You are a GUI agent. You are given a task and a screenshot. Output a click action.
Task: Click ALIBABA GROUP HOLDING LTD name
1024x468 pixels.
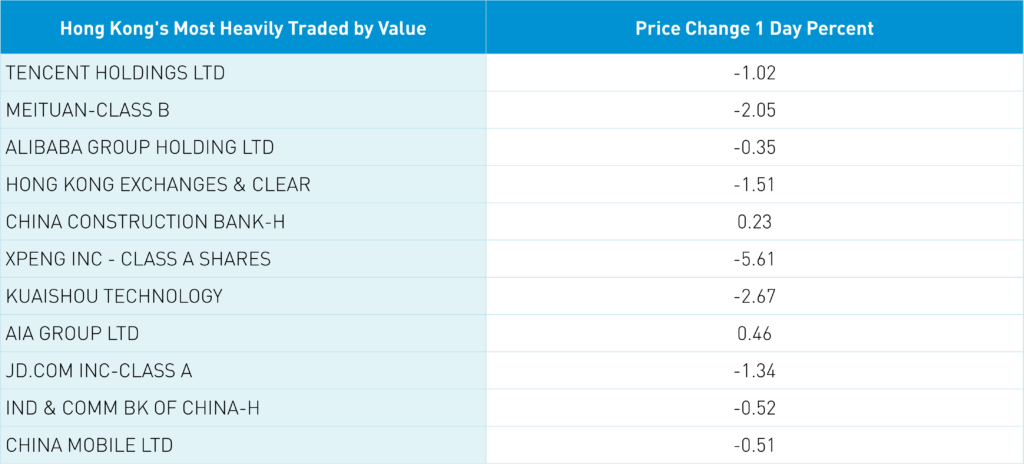[140, 147]
